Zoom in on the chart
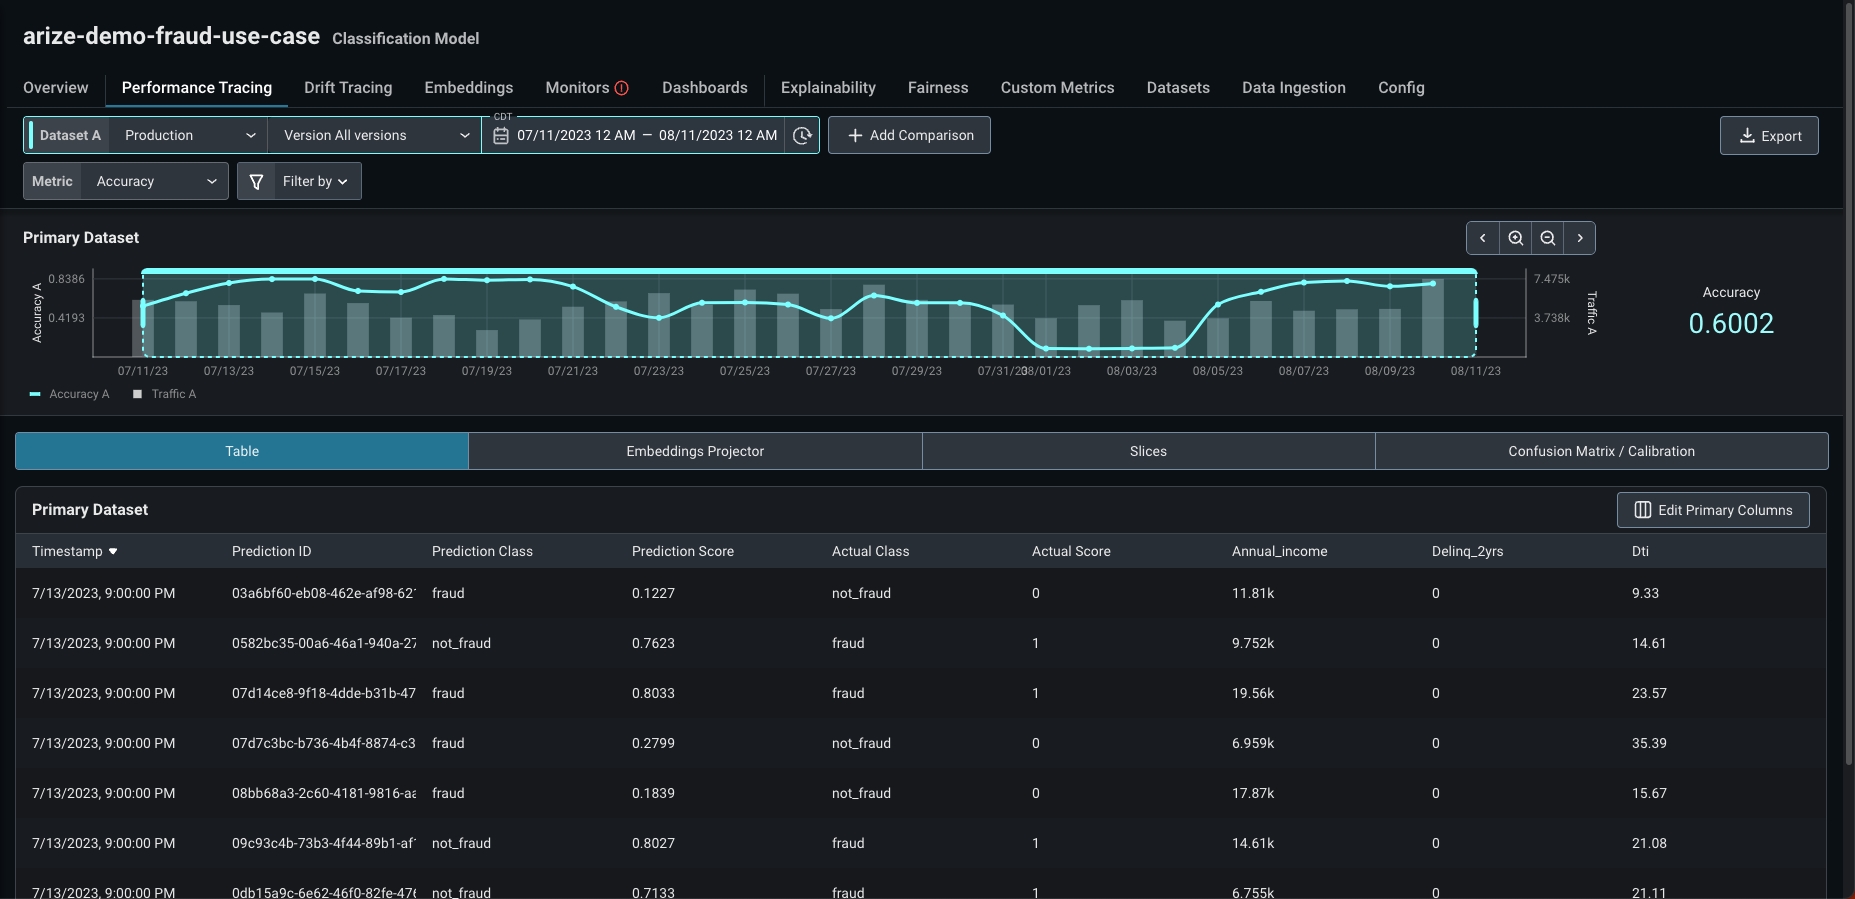 [x=1516, y=238]
